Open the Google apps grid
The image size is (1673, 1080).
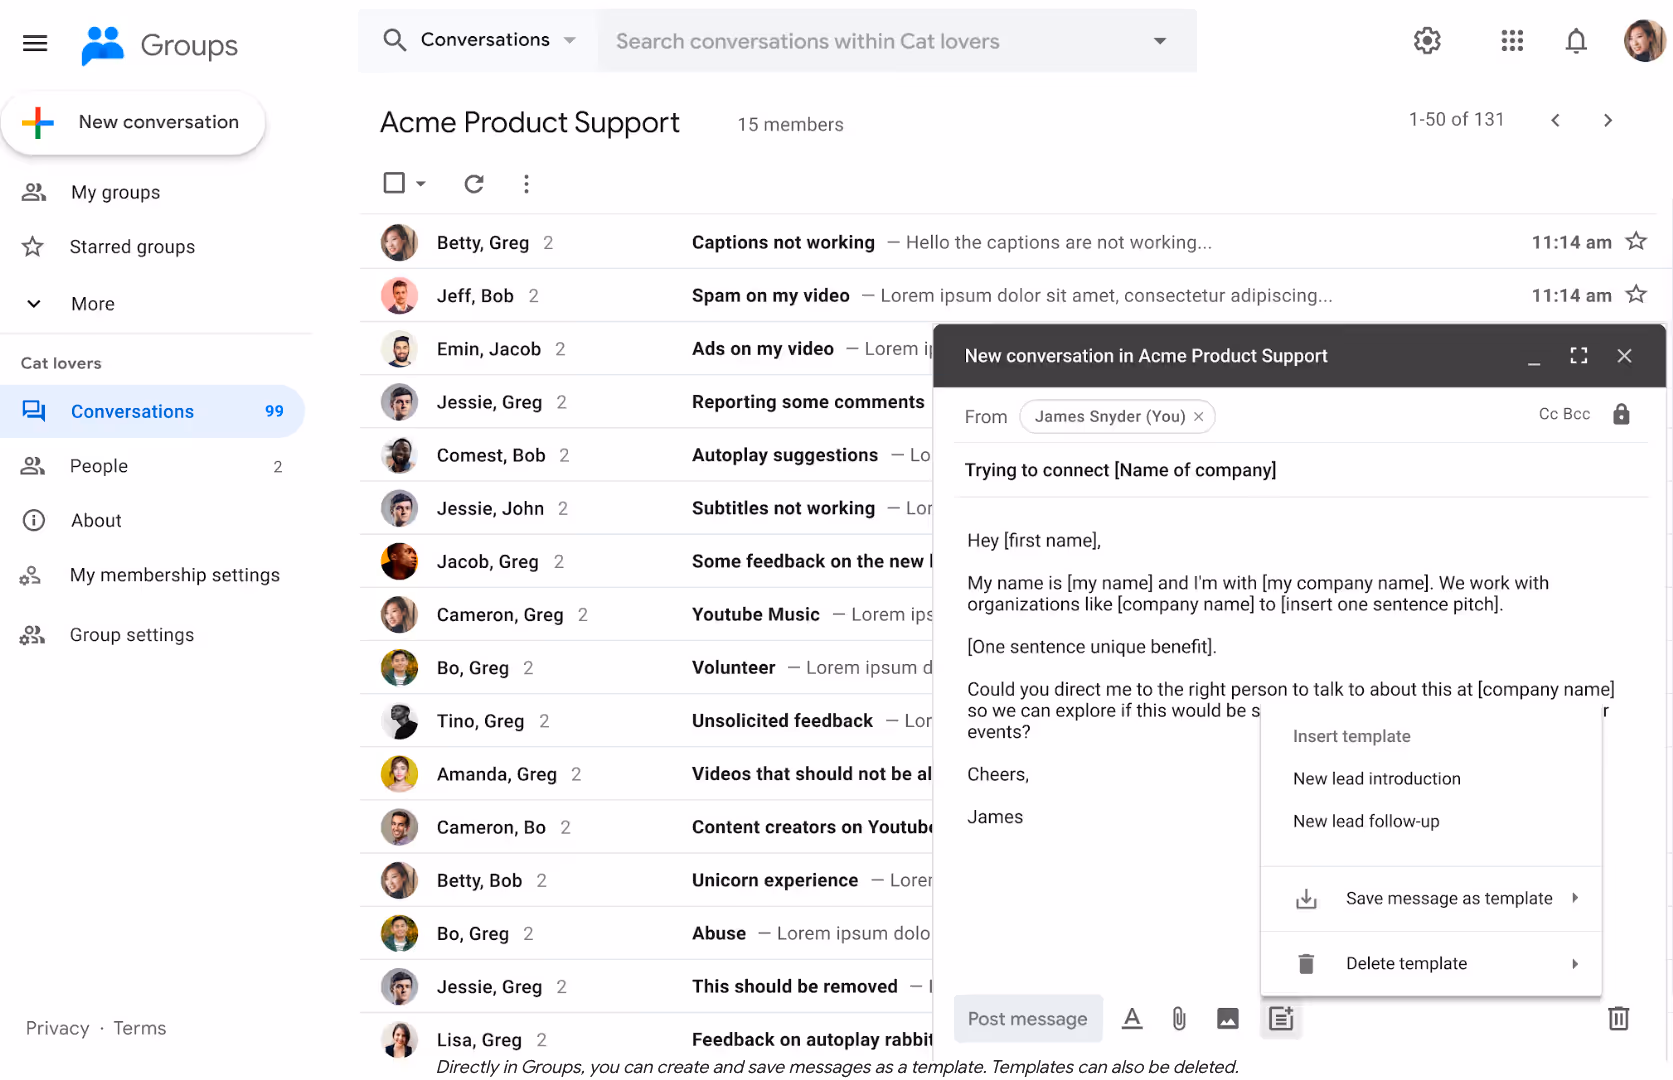(1512, 41)
